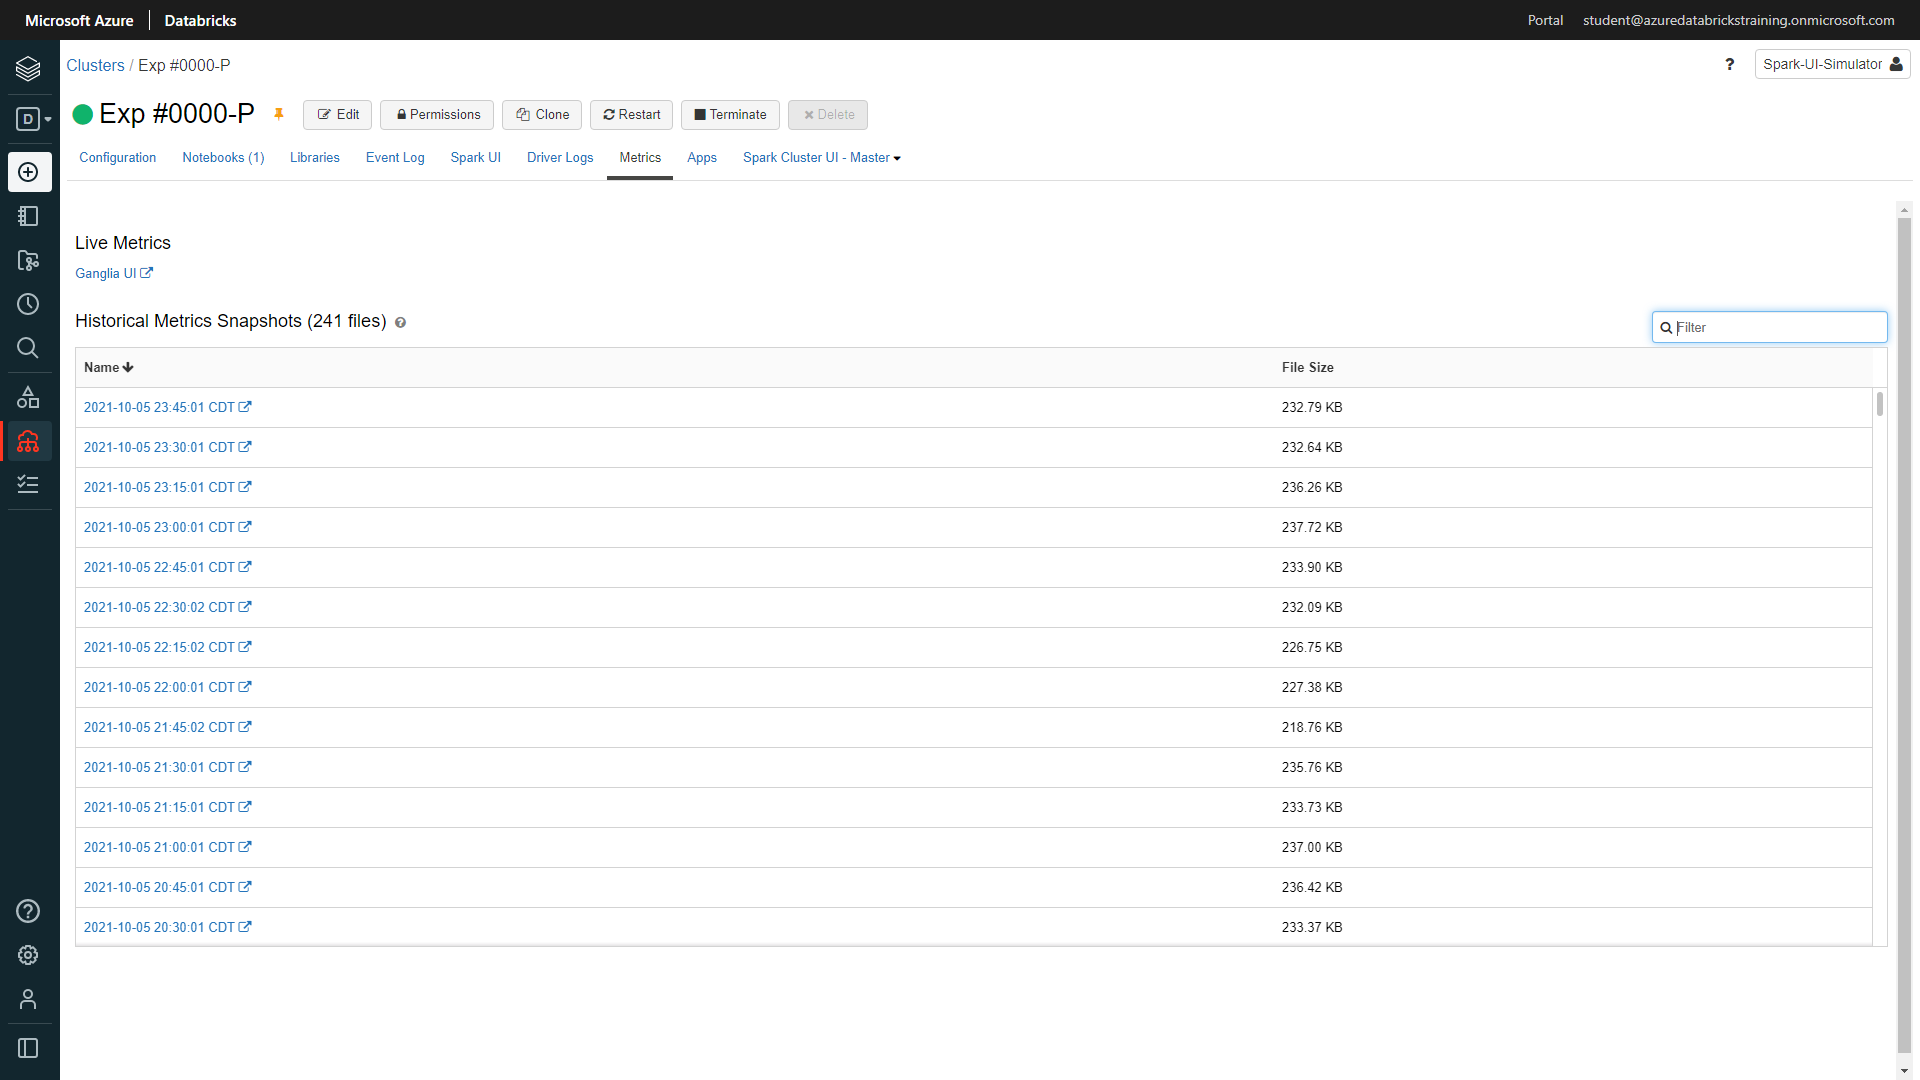Screen dimensions: 1920x1080
Task: Open the Recents clock icon
Action: tap(28, 304)
